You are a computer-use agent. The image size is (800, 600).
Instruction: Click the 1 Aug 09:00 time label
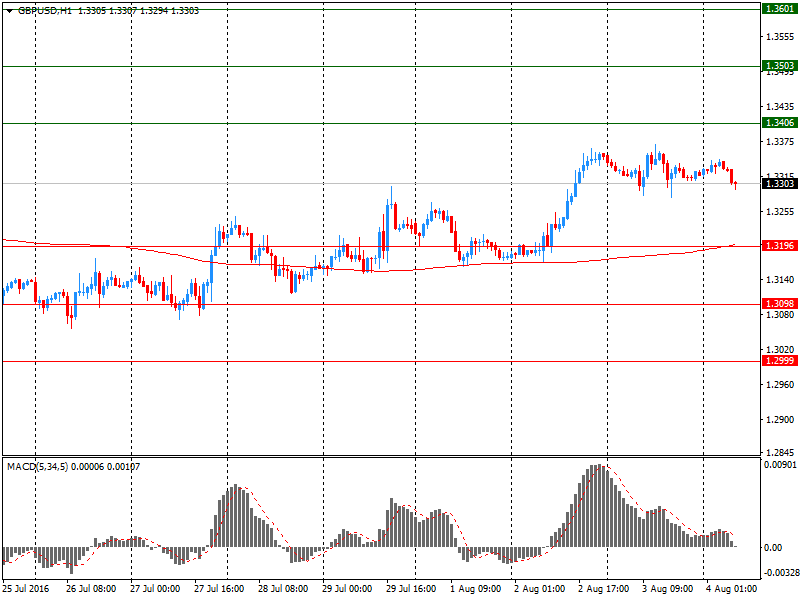point(476,588)
